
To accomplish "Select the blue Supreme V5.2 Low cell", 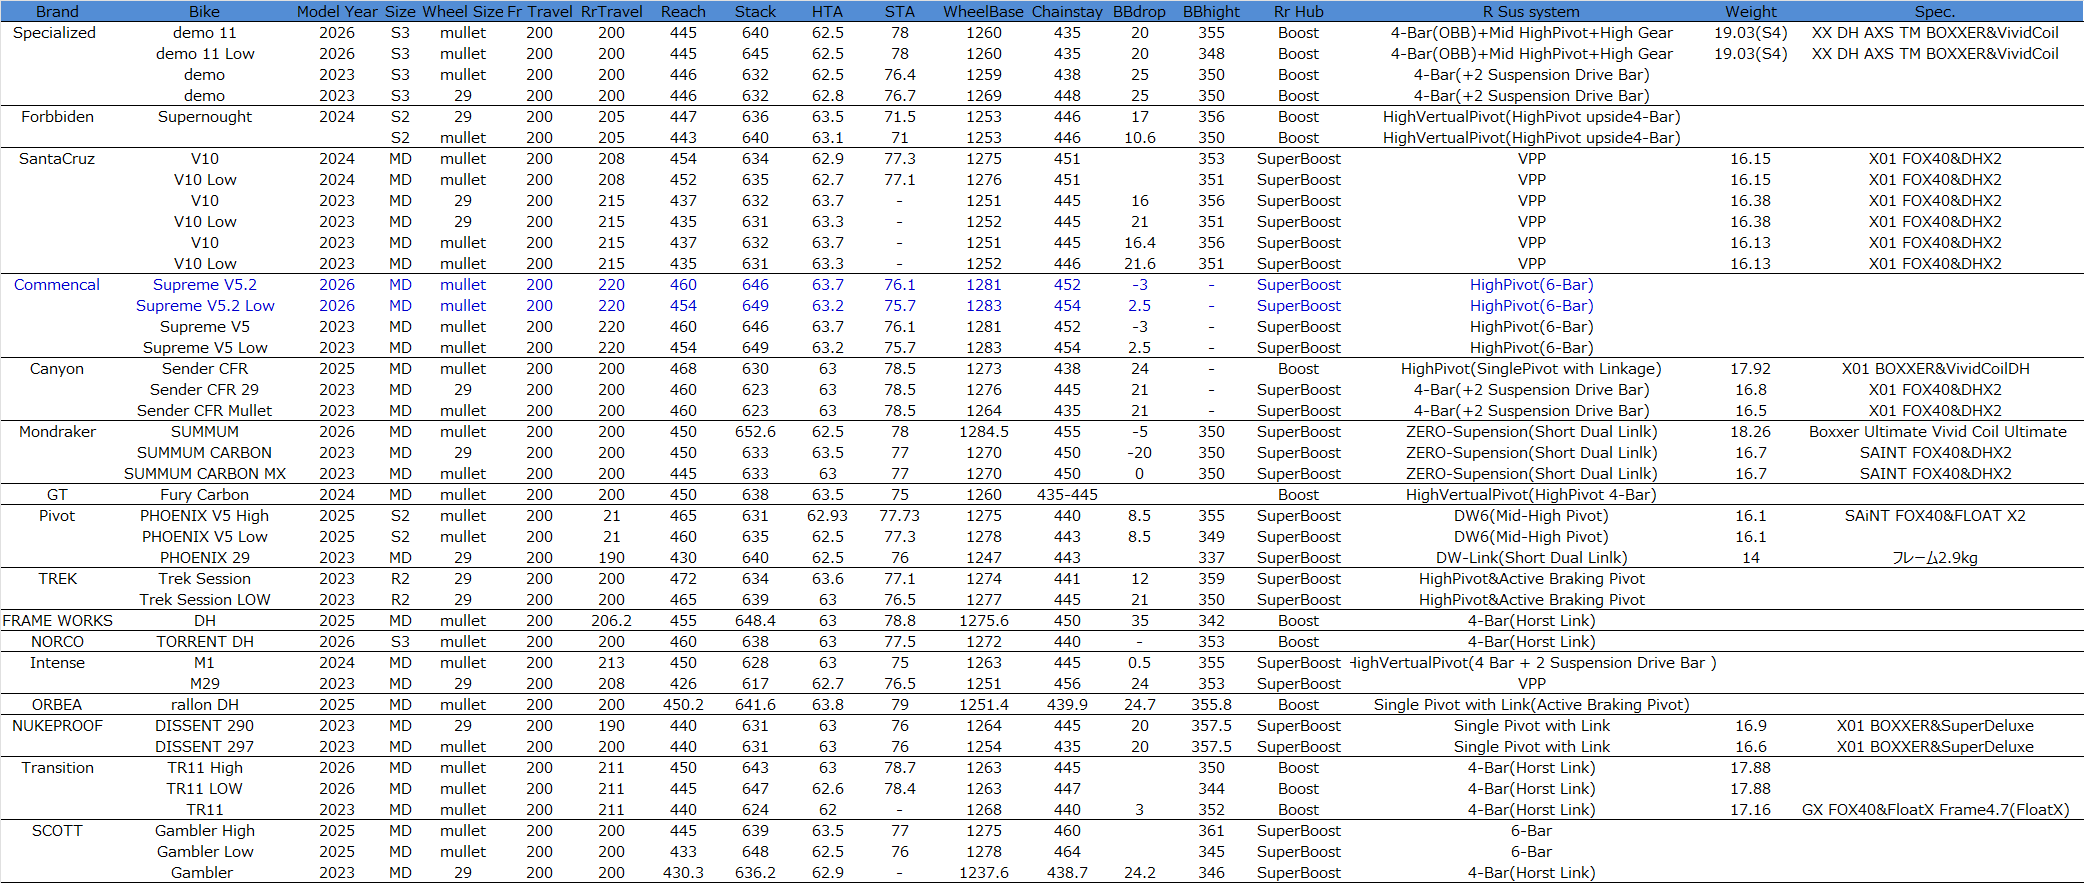I will (204, 306).
